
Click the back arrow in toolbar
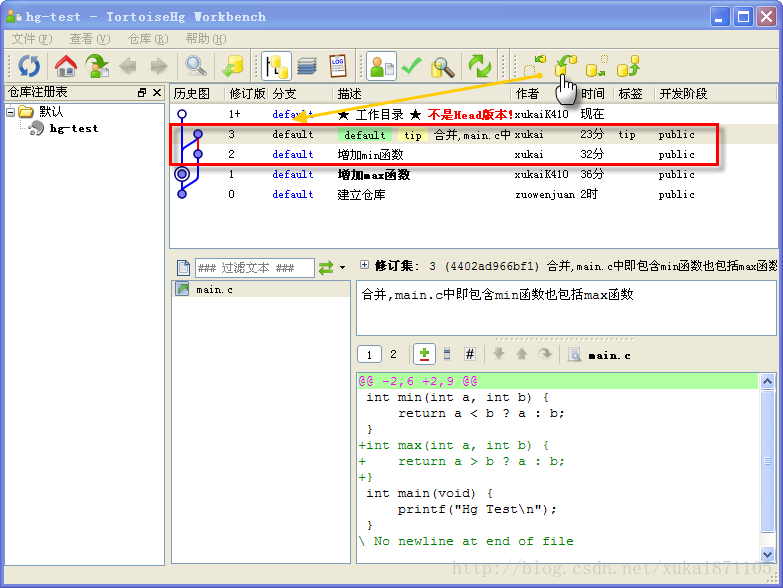pos(128,66)
